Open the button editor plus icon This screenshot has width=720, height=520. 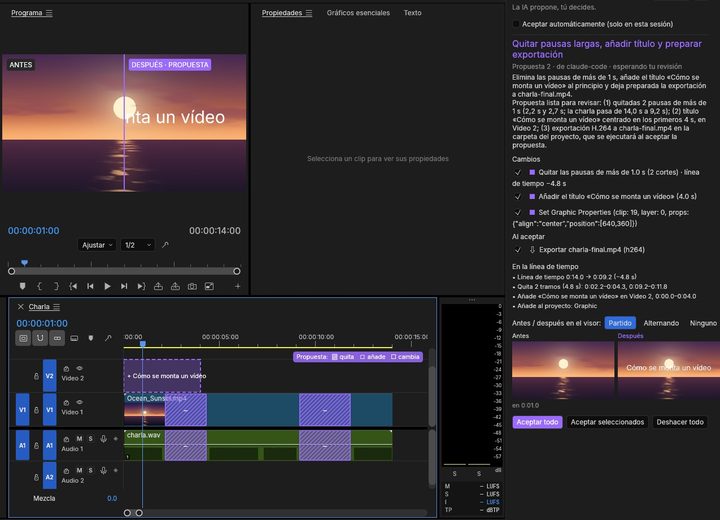237,286
